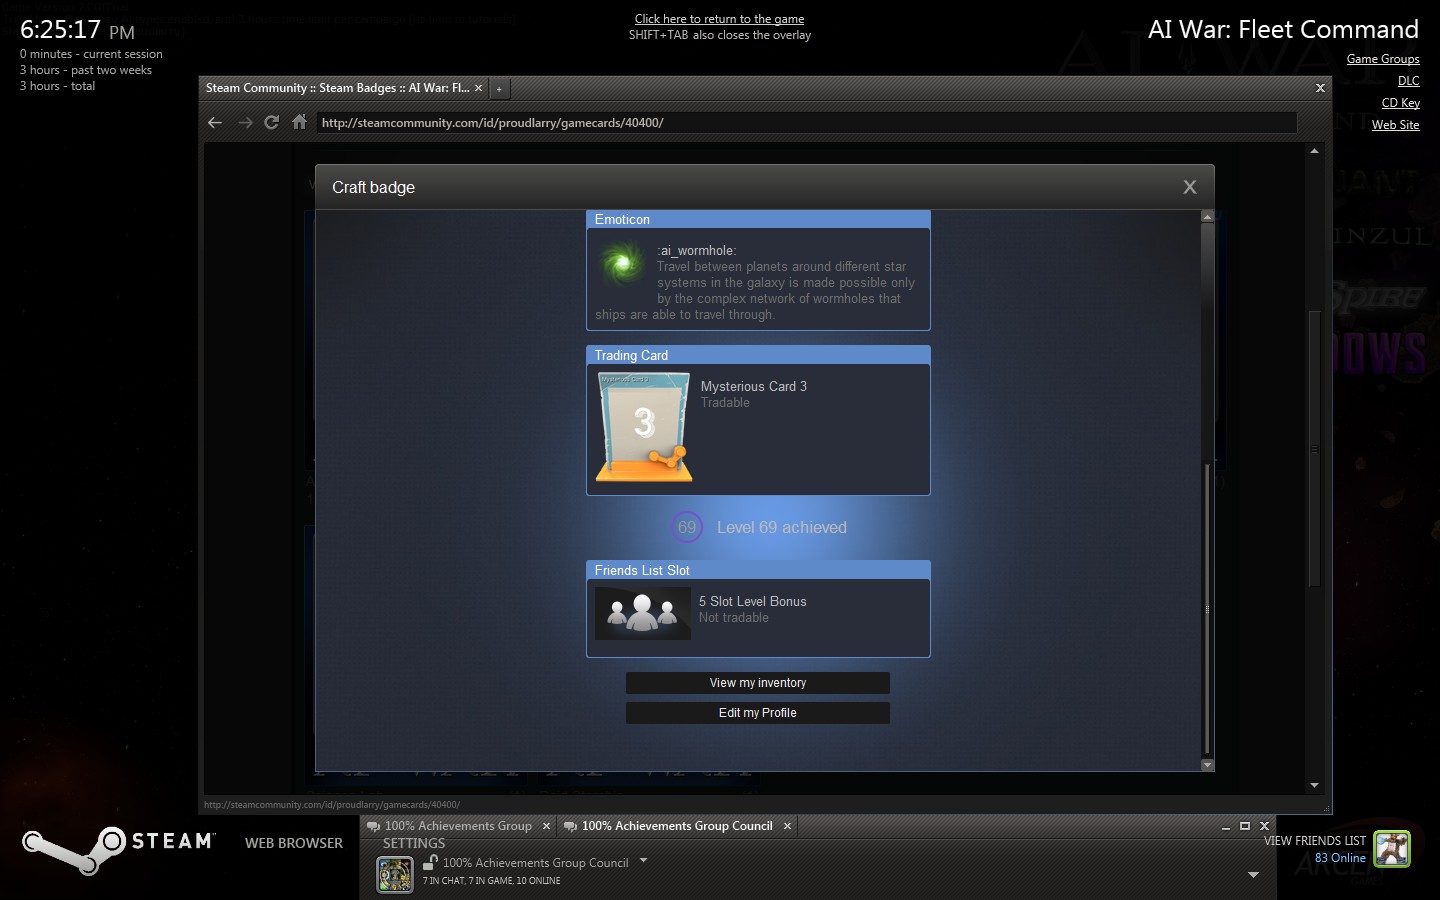Close the Steam Badges browser tab

478,88
